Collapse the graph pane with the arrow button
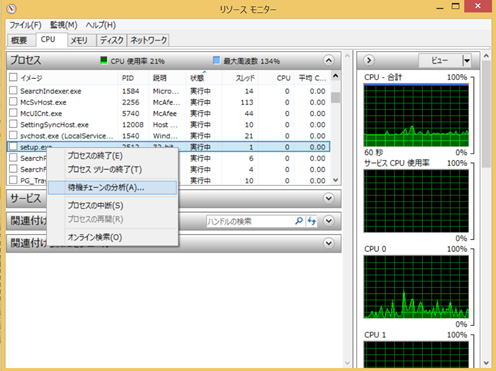The image size is (496, 371). pyautogui.click(x=369, y=60)
